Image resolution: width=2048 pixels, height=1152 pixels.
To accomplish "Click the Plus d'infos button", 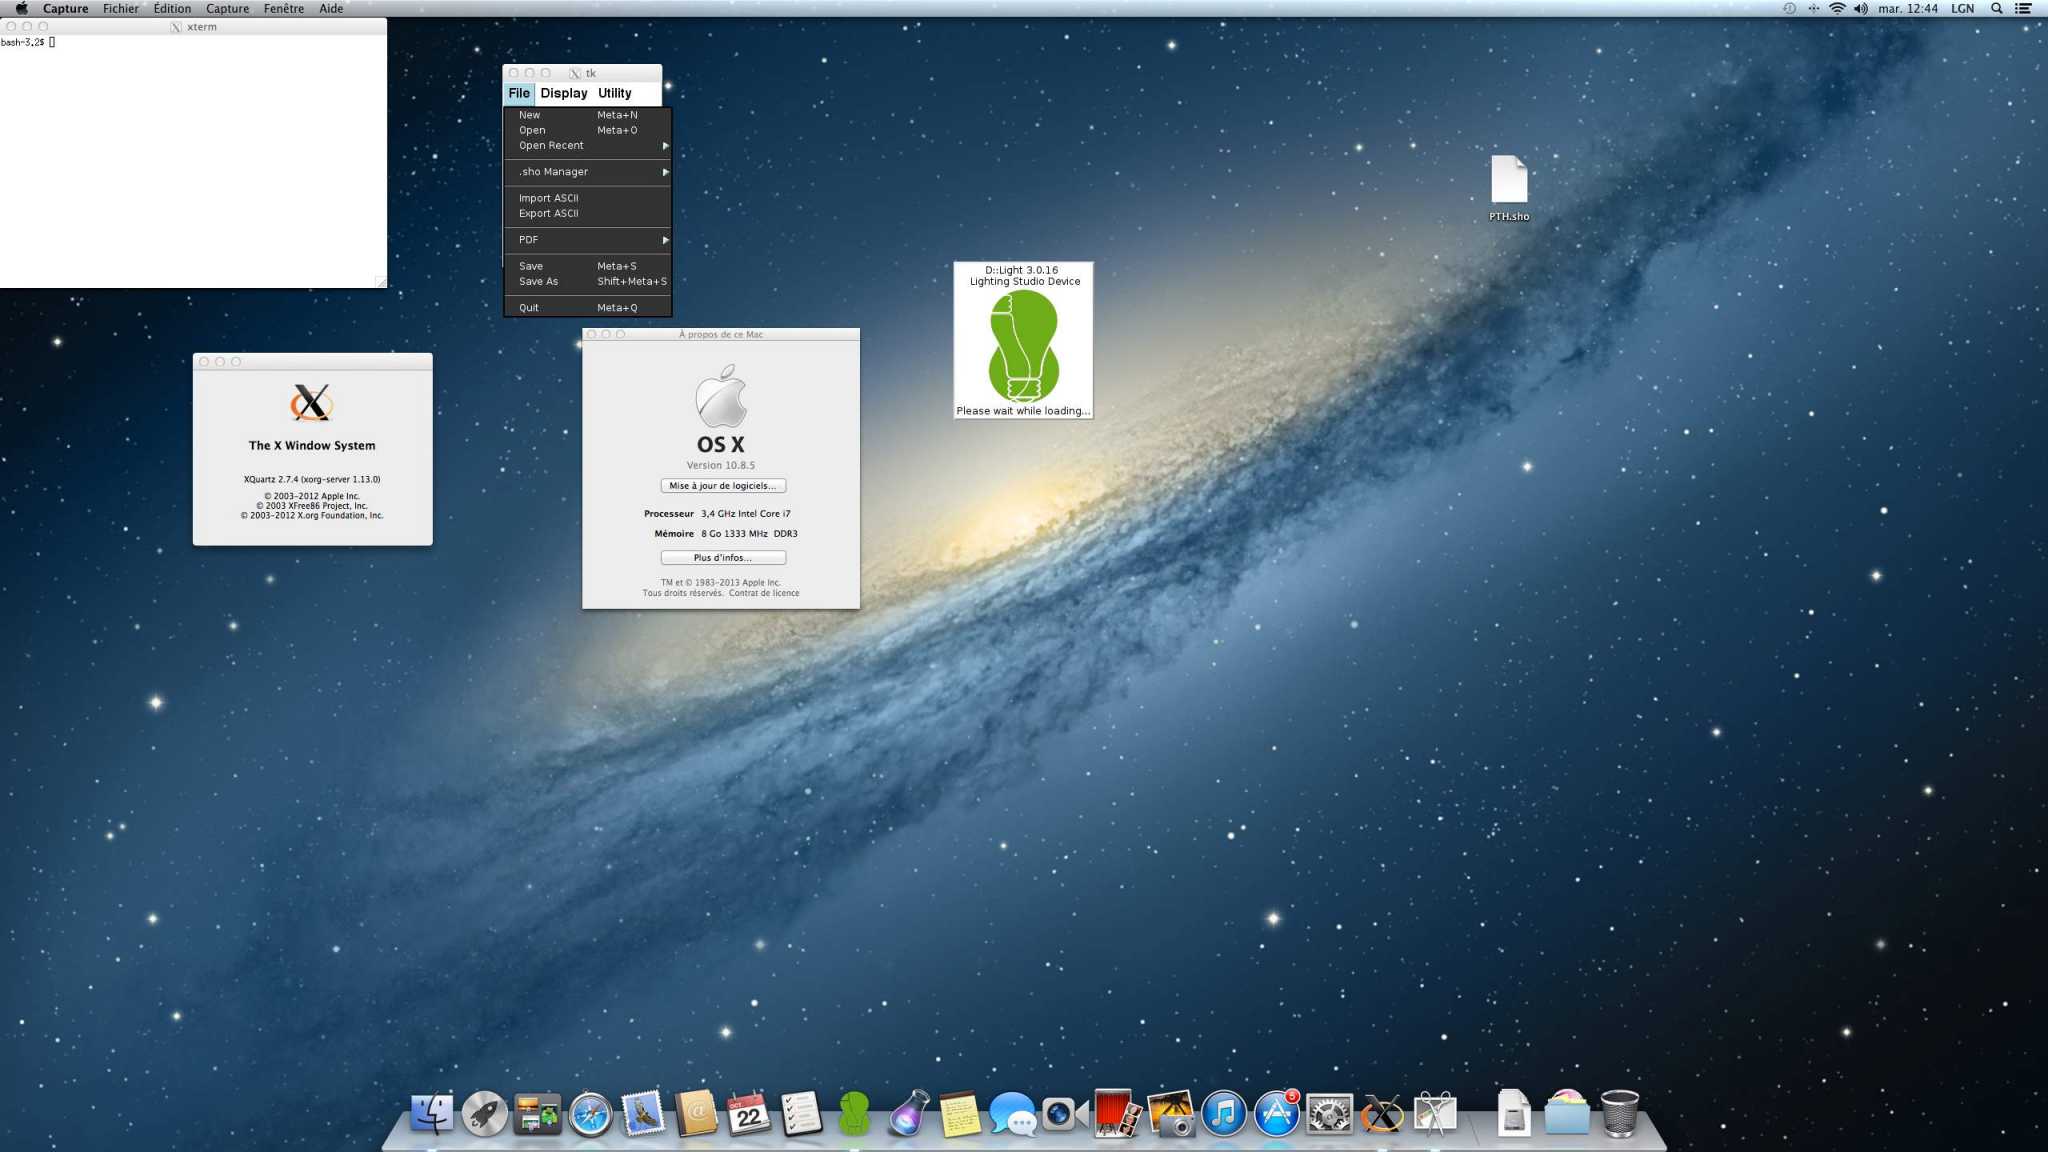I will click(x=722, y=558).
